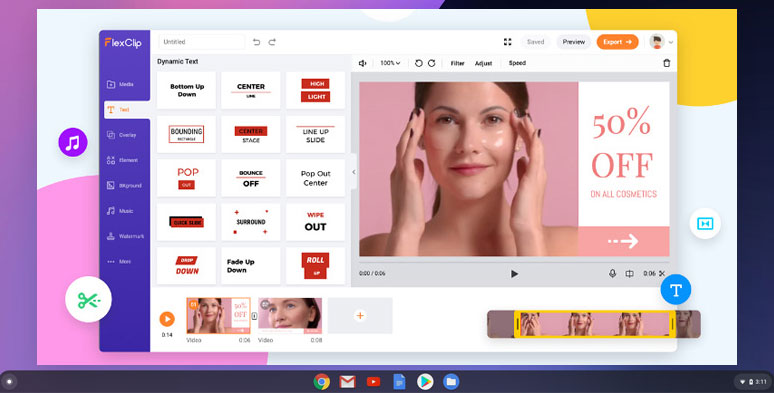Click the FlexClip logo
Viewport: 774px width, 393px height.
point(123,43)
